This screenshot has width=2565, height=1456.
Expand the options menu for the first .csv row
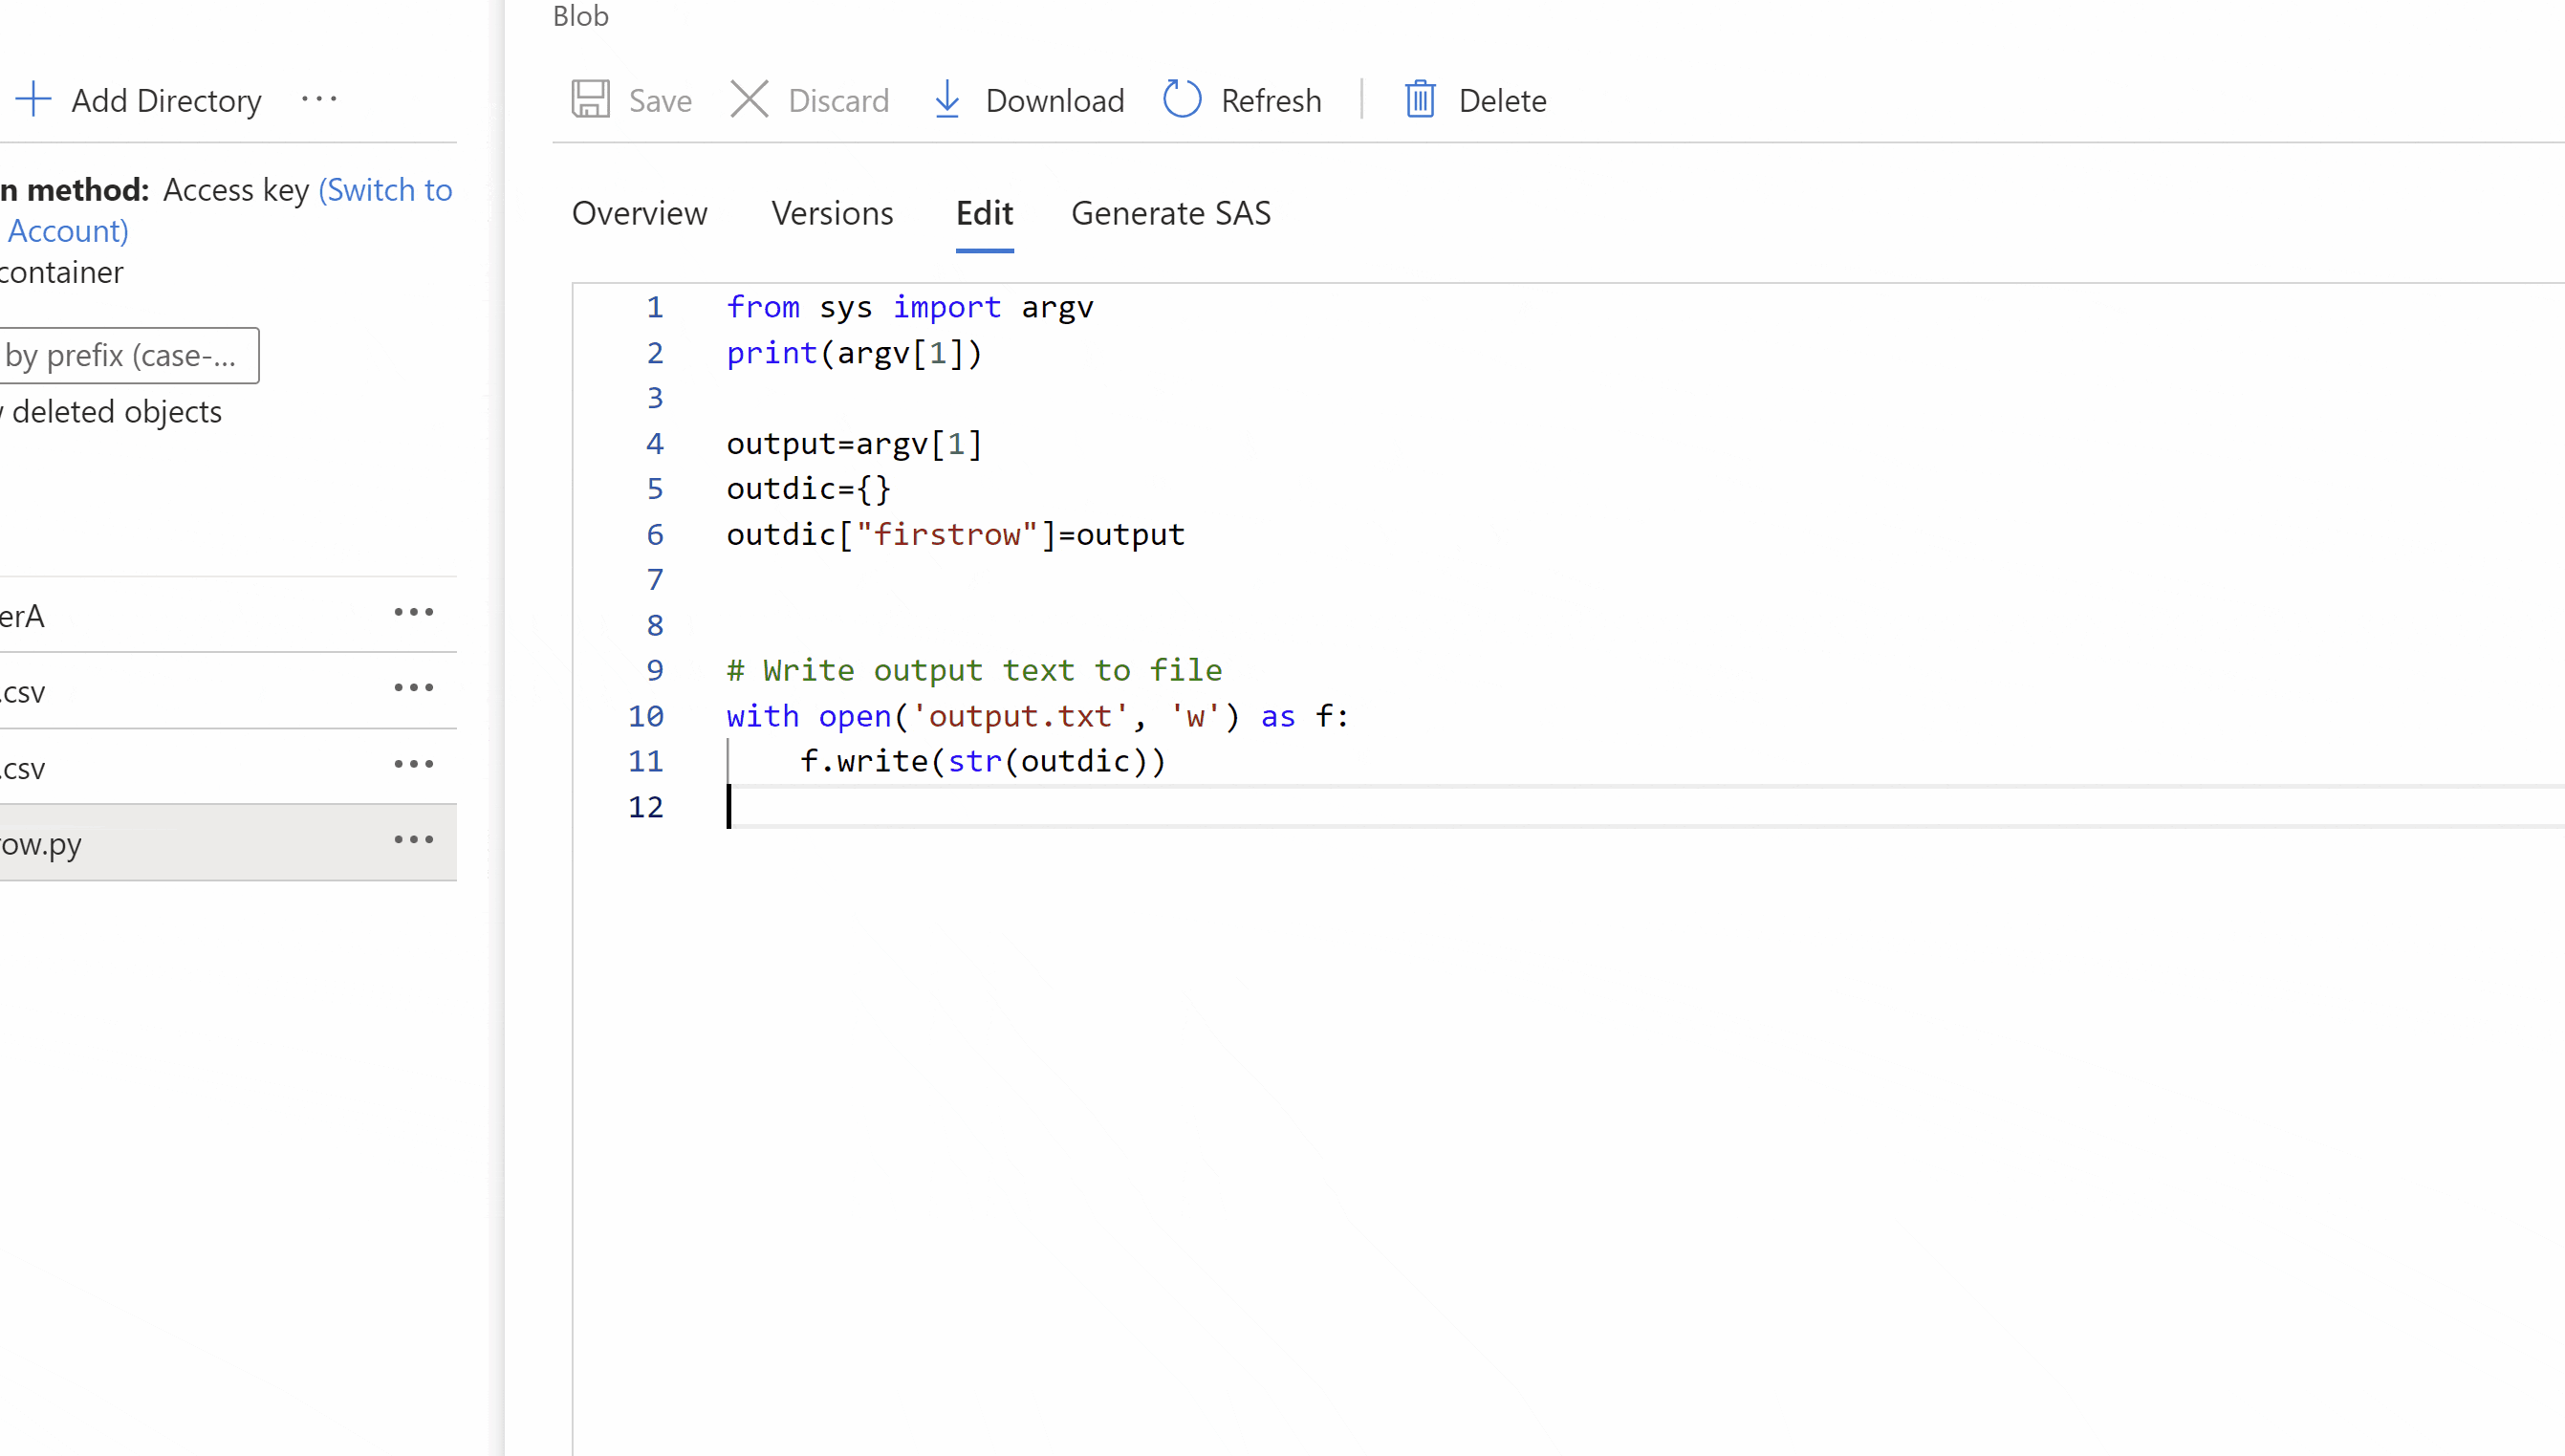(x=413, y=688)
